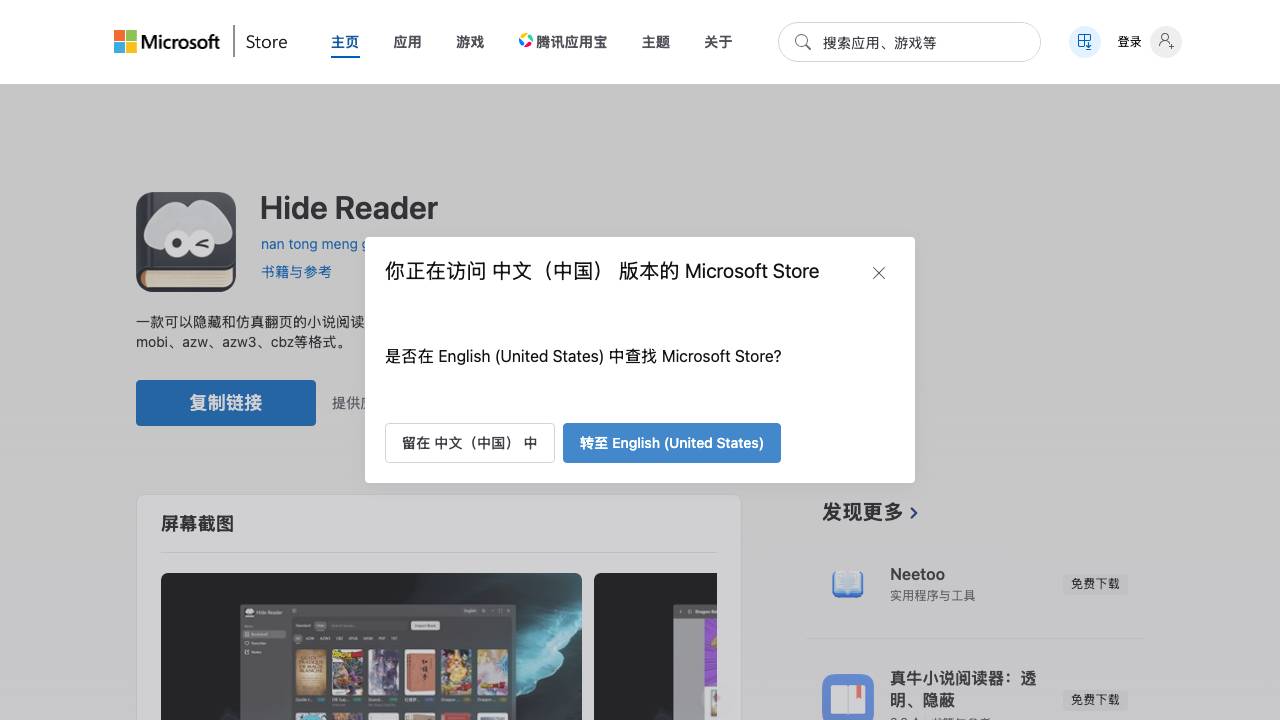Image resolution: width=1280 pixels, height=720 pixels.
Task: Choose 留在 中文（中国）中 button
Action: [470, 443]
